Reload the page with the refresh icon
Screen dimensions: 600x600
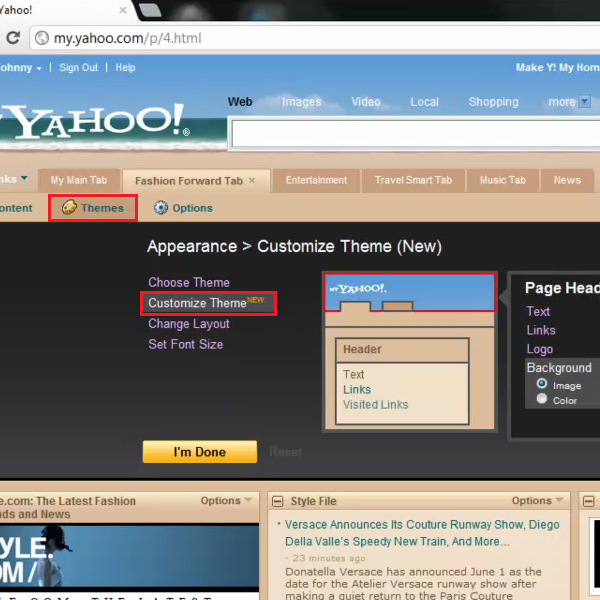point(13,38)
